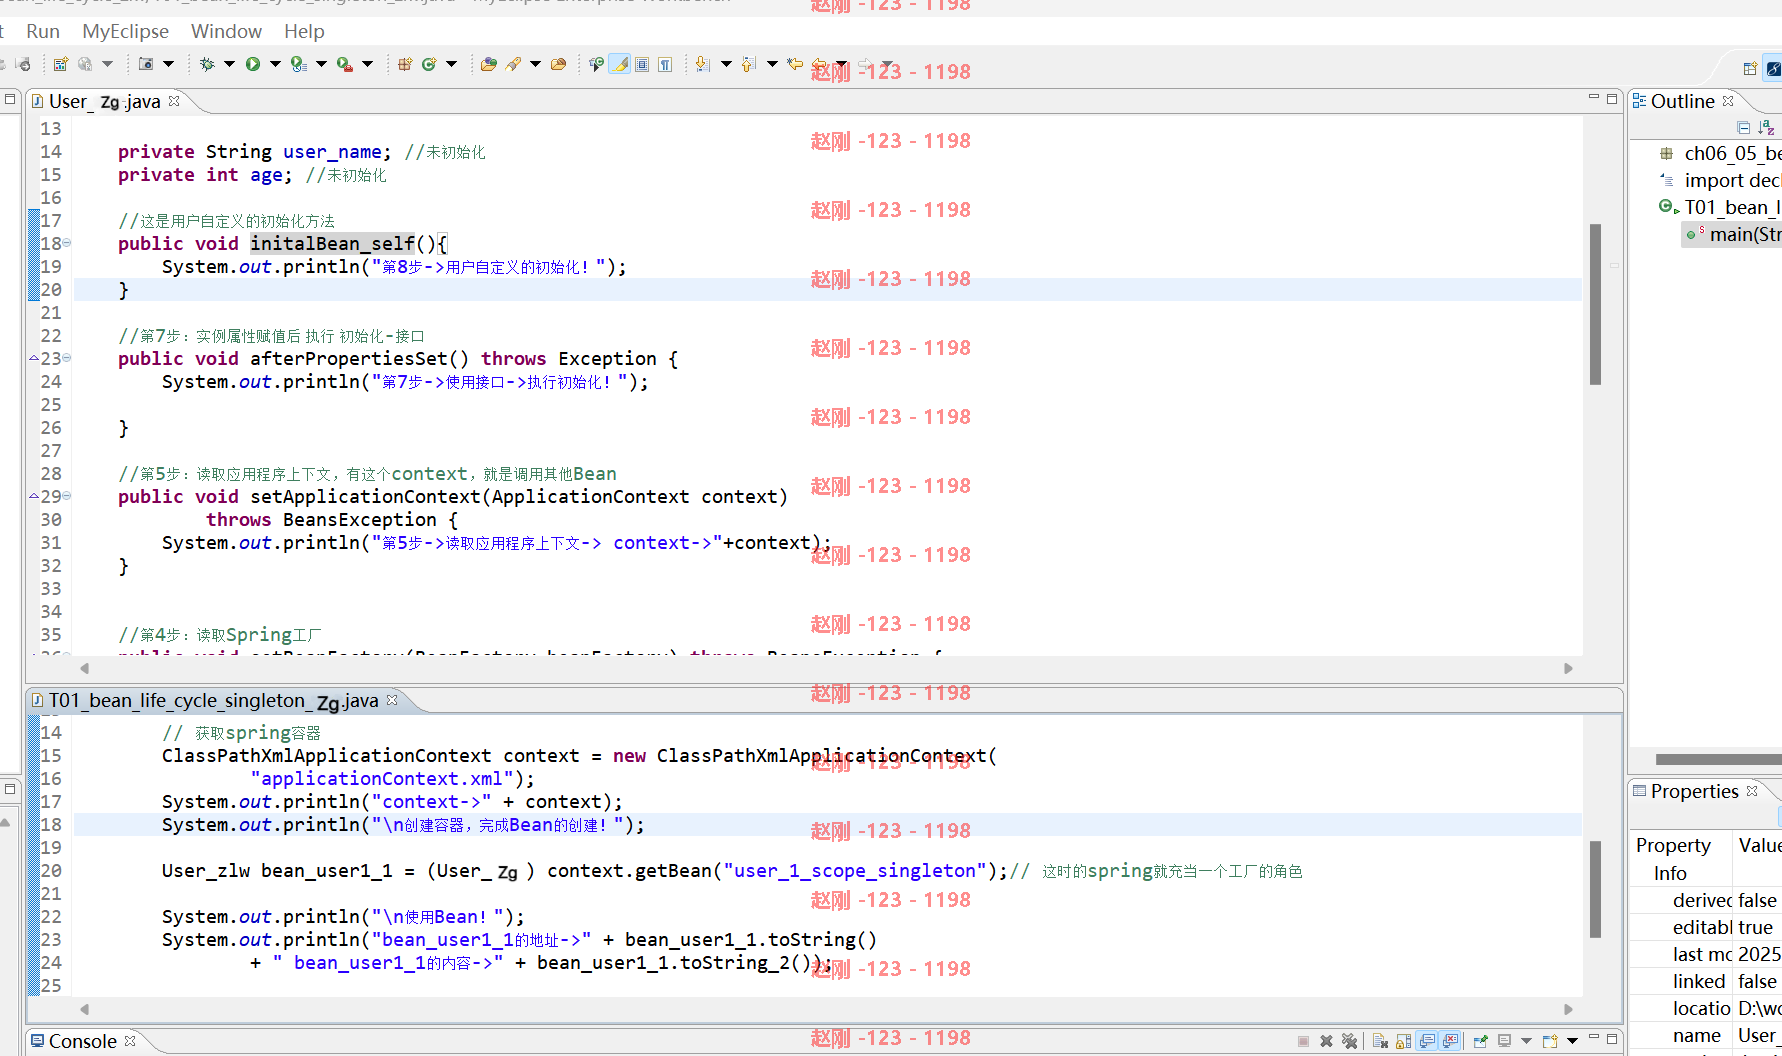Select ch06_05_be package in Outline
The height and width of the screenshot is (1056, 1782).
point(1722,153)
